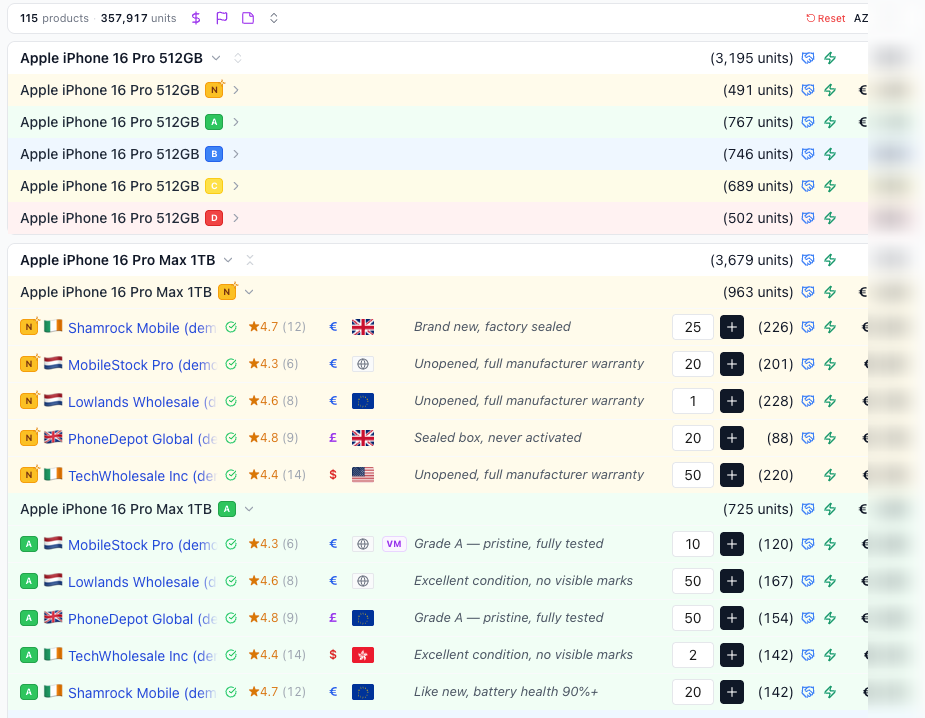Click handshake icon on the 3,195 units header row
The width and height of the screenshot is (925, 718).
click(808, 58)
